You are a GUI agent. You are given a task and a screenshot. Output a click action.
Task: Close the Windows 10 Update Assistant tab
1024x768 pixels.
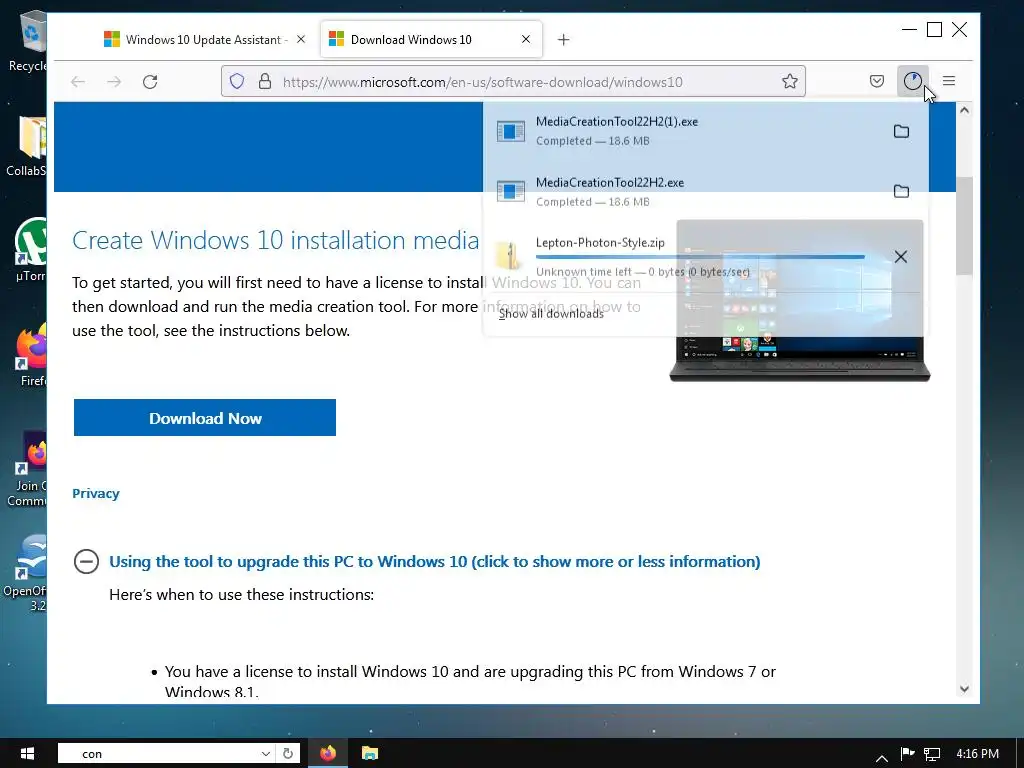tap(300, 39)
